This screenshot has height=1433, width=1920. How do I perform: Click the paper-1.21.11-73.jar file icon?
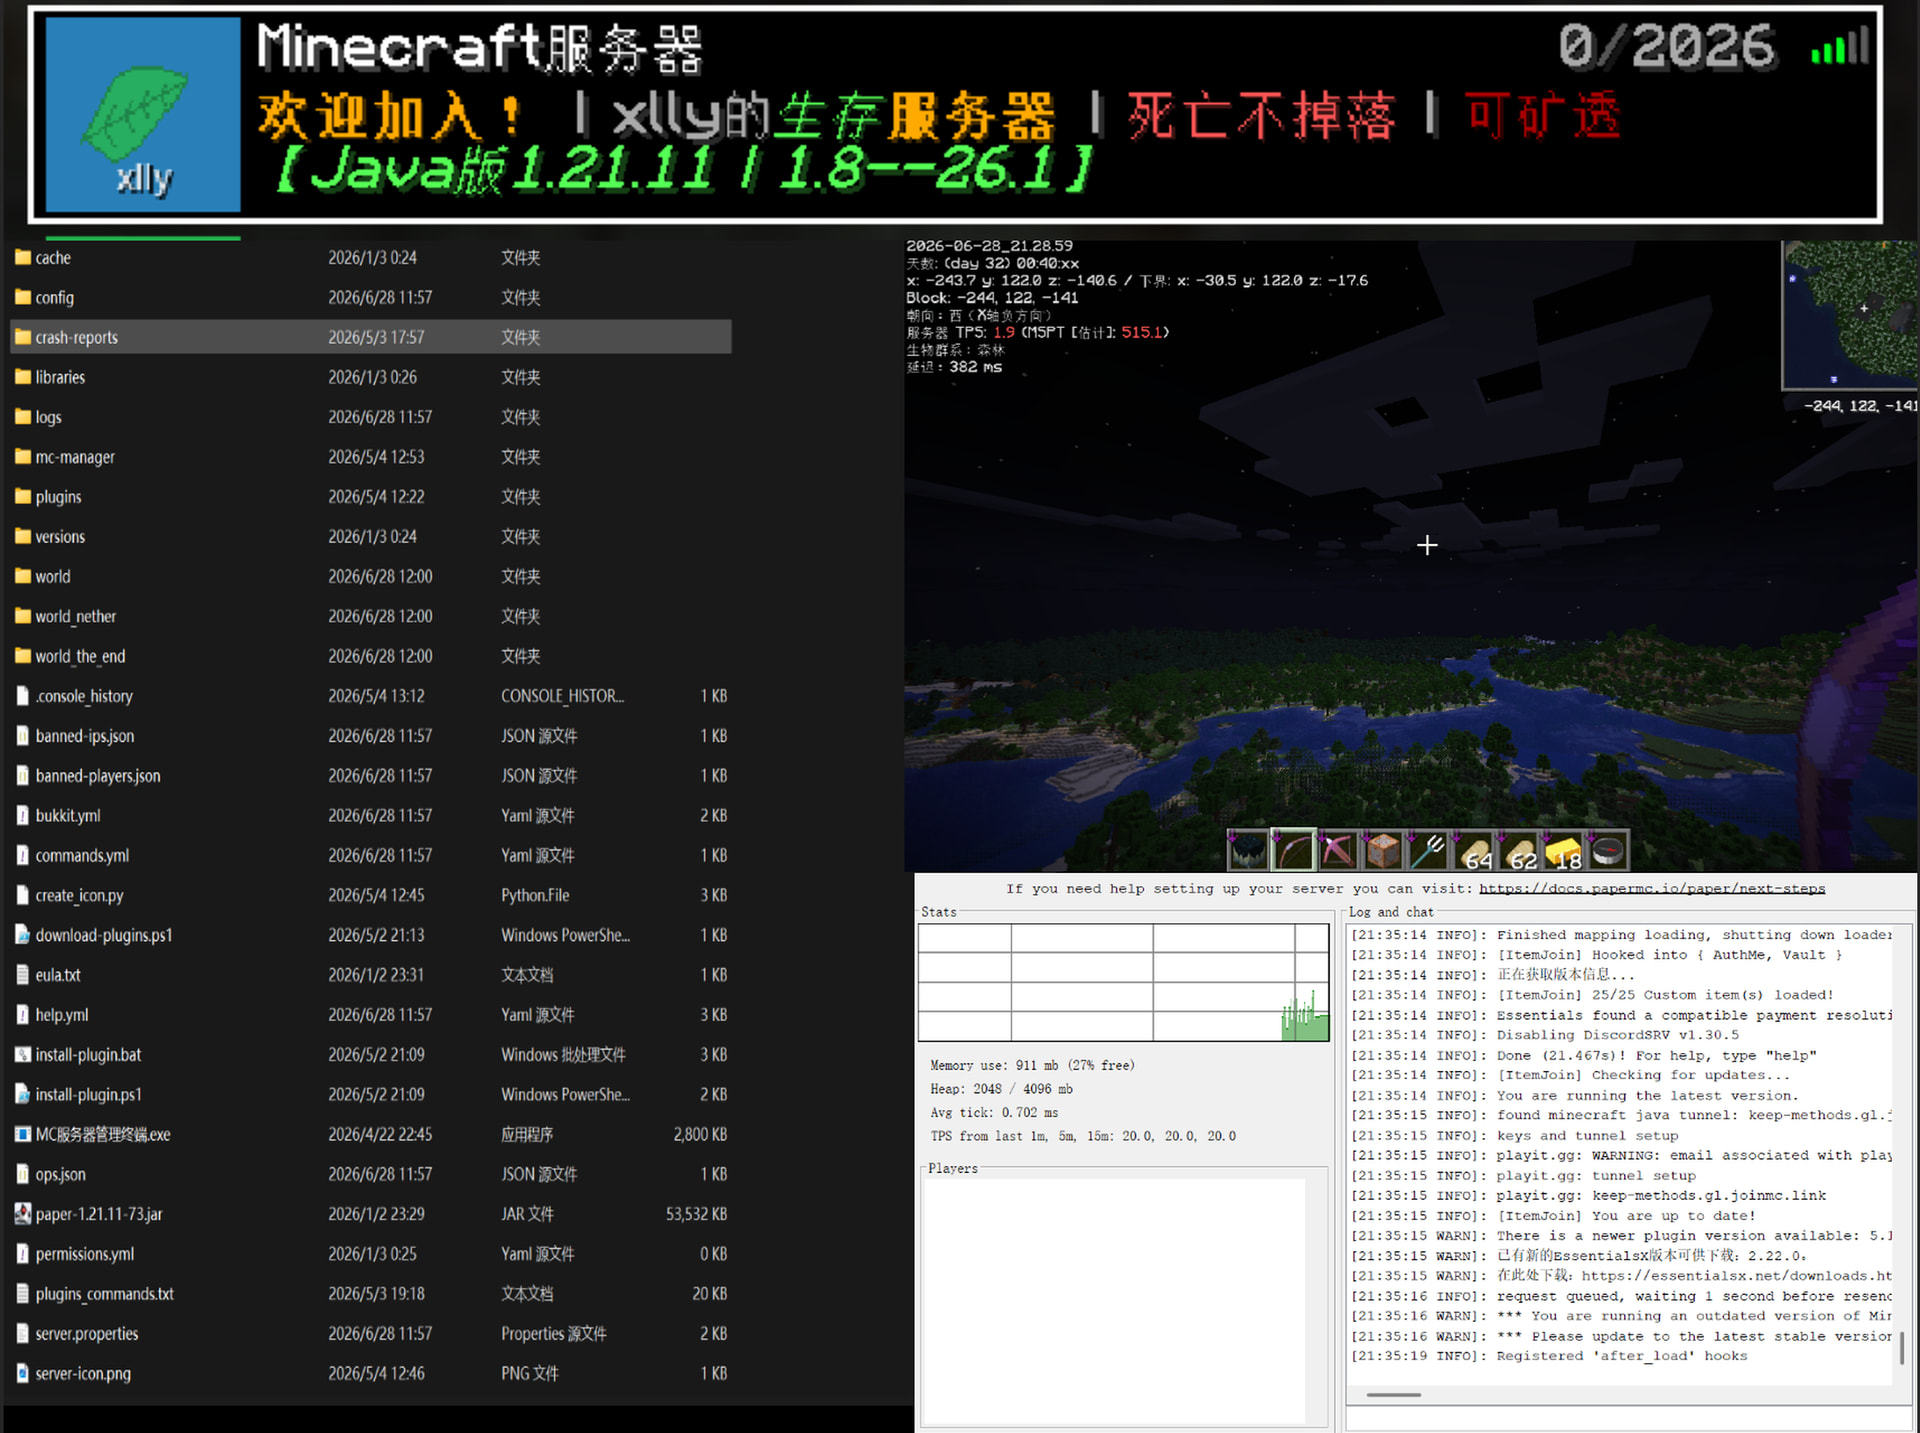pos(22,1214)
